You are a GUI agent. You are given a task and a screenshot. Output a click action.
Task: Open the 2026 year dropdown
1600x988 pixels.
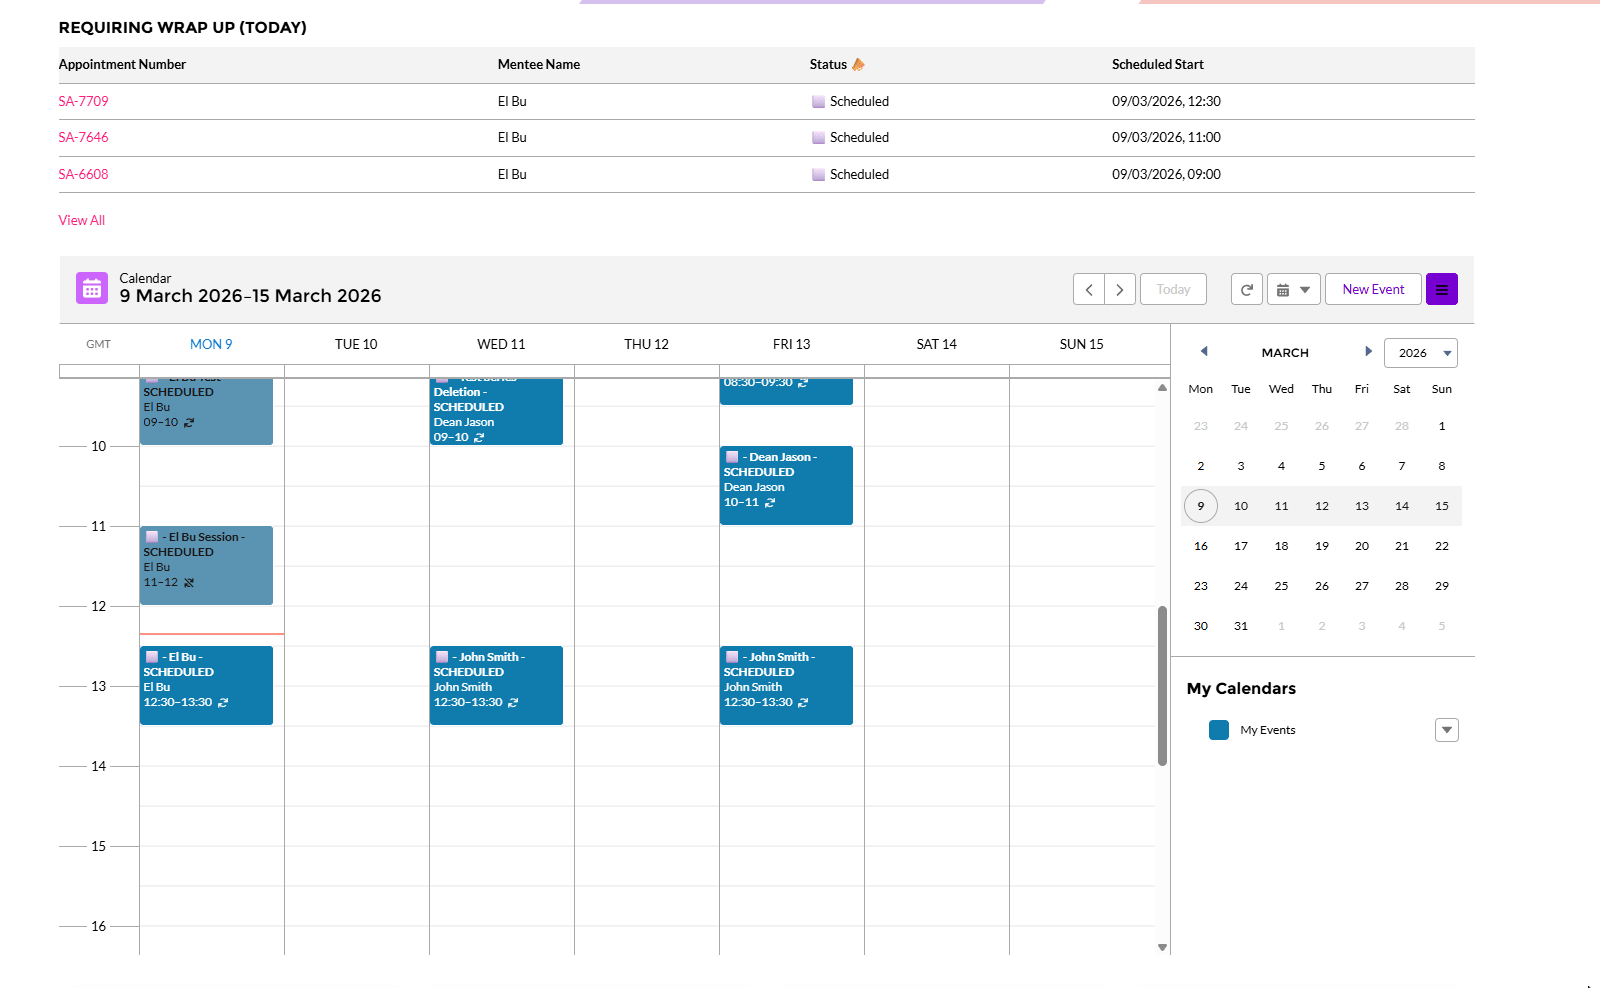pos(1420,353)
